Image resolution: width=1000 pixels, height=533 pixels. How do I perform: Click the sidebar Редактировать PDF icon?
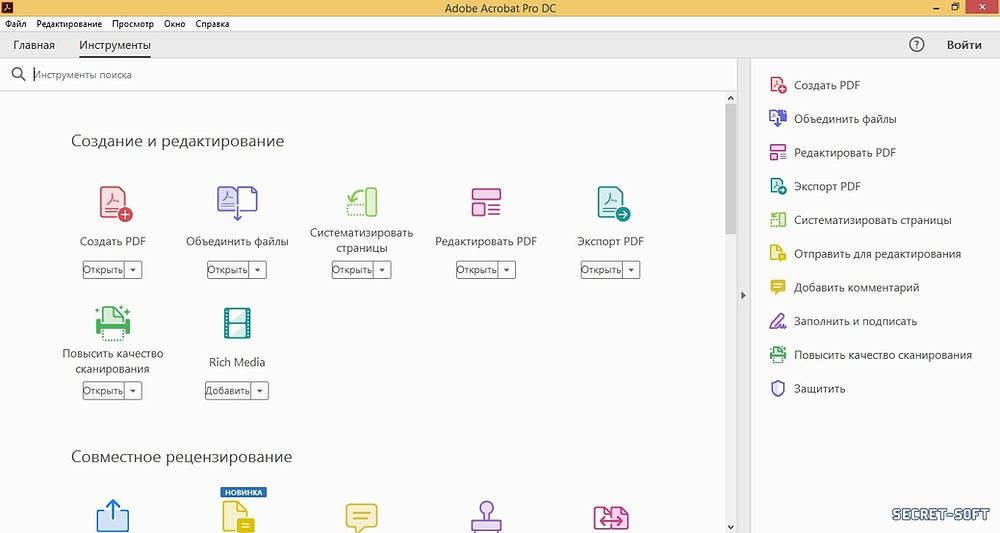pos(778,152)
